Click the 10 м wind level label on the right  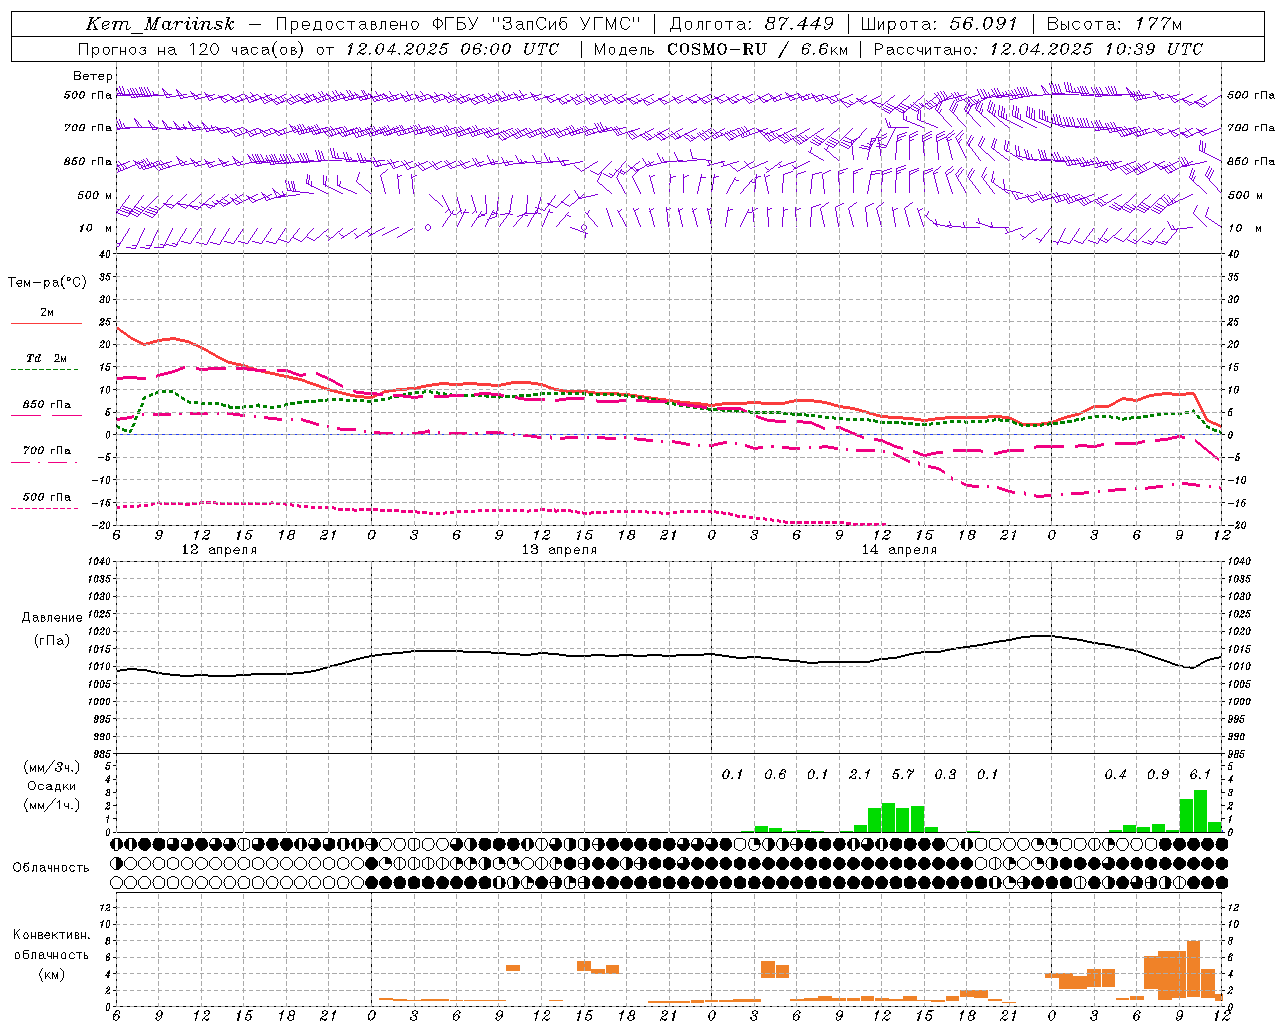pyautogui.click(x=1244, y=228)
